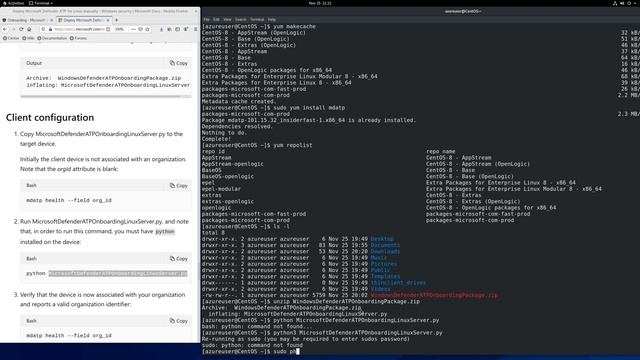Click the top bar date and time
This screenshot has height=360, width=640.
320,3
